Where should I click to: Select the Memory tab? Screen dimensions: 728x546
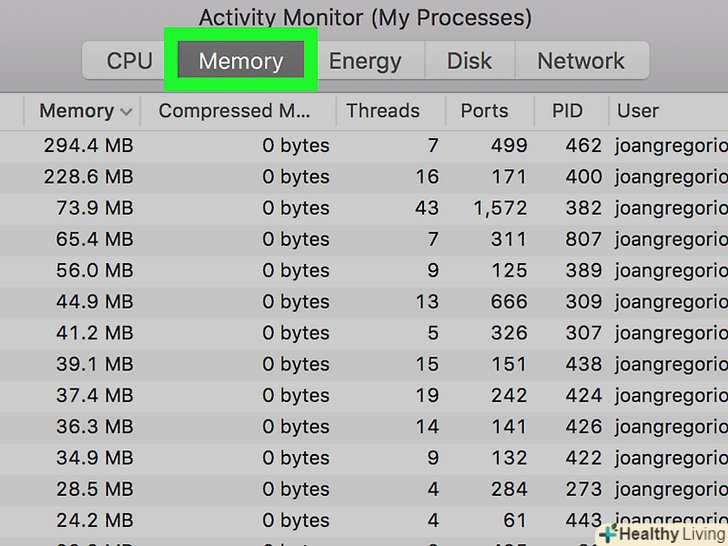click(x=241, y=61)
